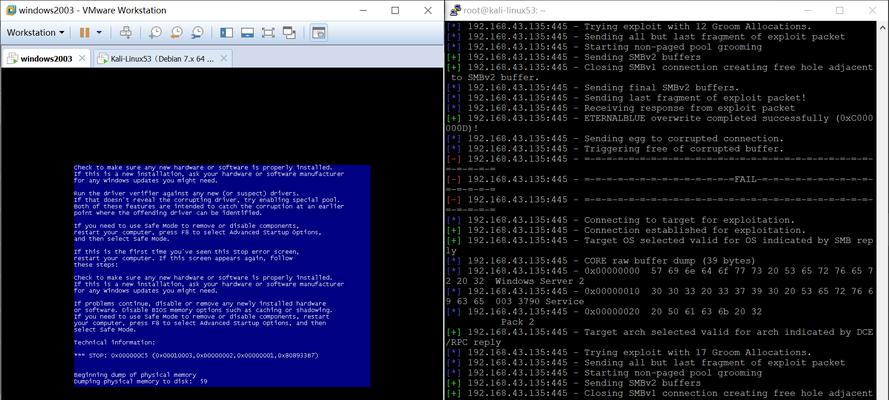Image resolution: width=889 pixels, height=400 pixels.
Task: Pause the virtual machine with the suspend button
Action: (x=84, y=33)
